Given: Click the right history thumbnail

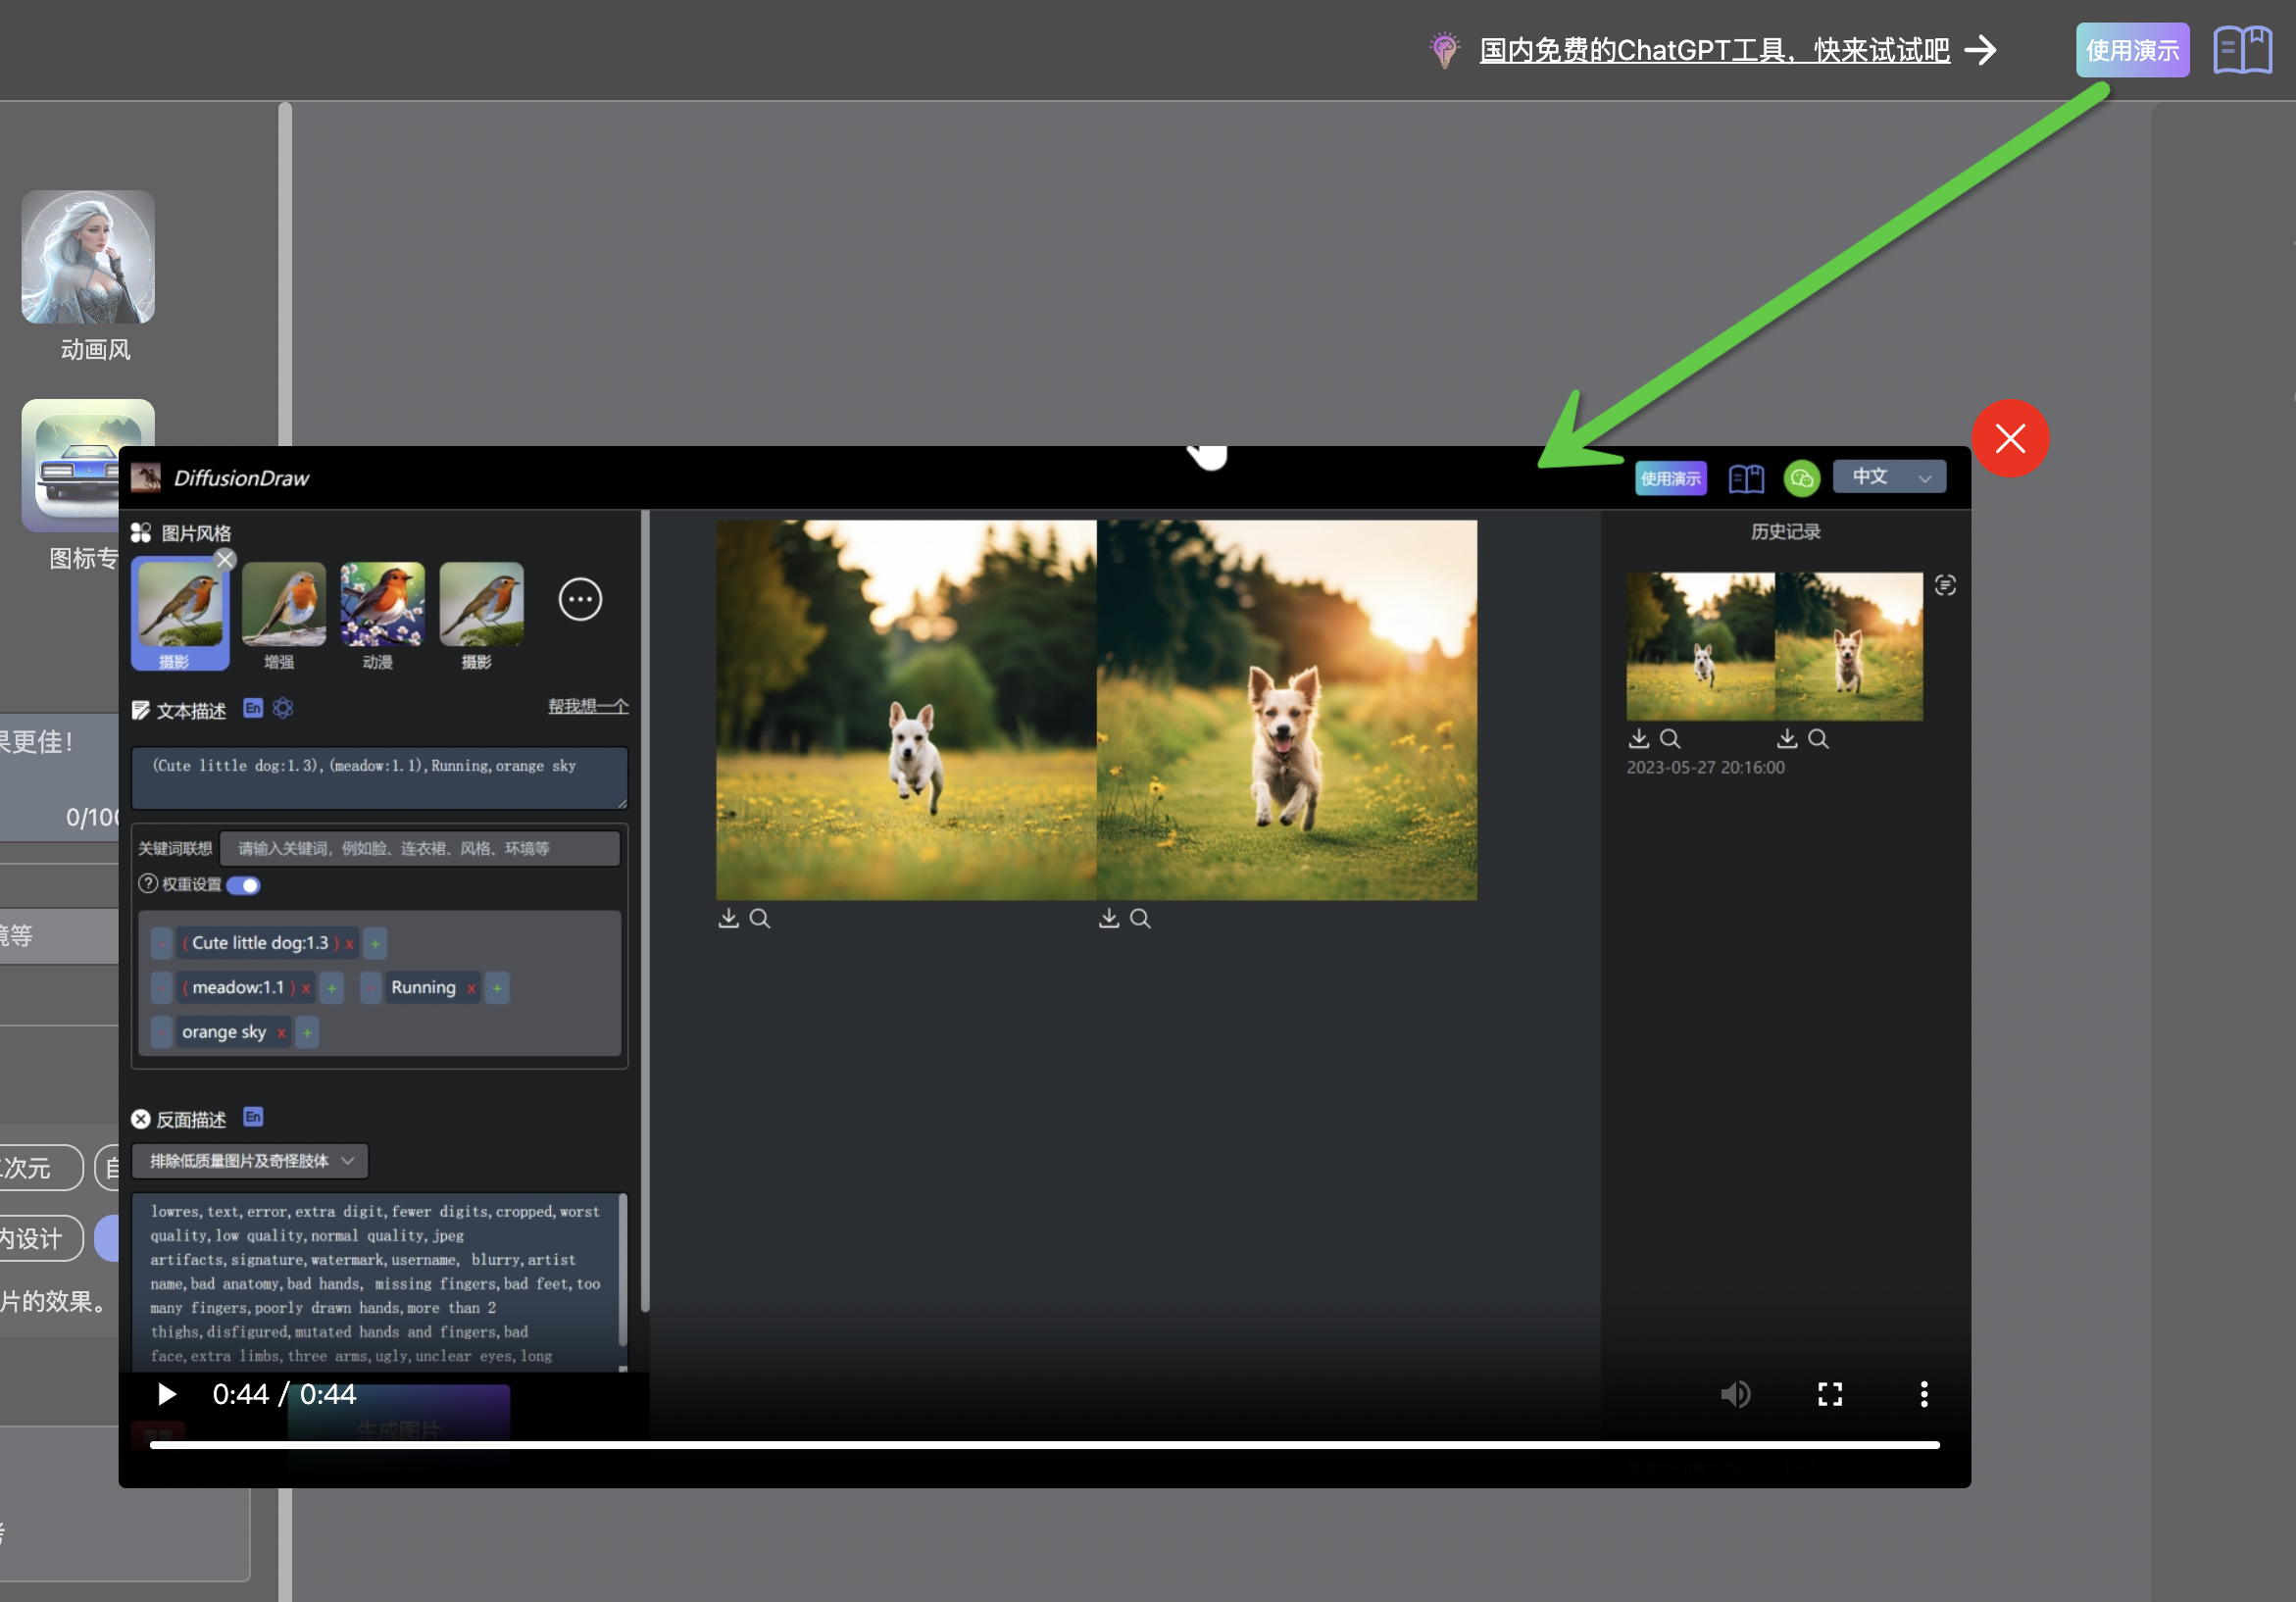Looking at the screenshot, I should point(1849,646).
